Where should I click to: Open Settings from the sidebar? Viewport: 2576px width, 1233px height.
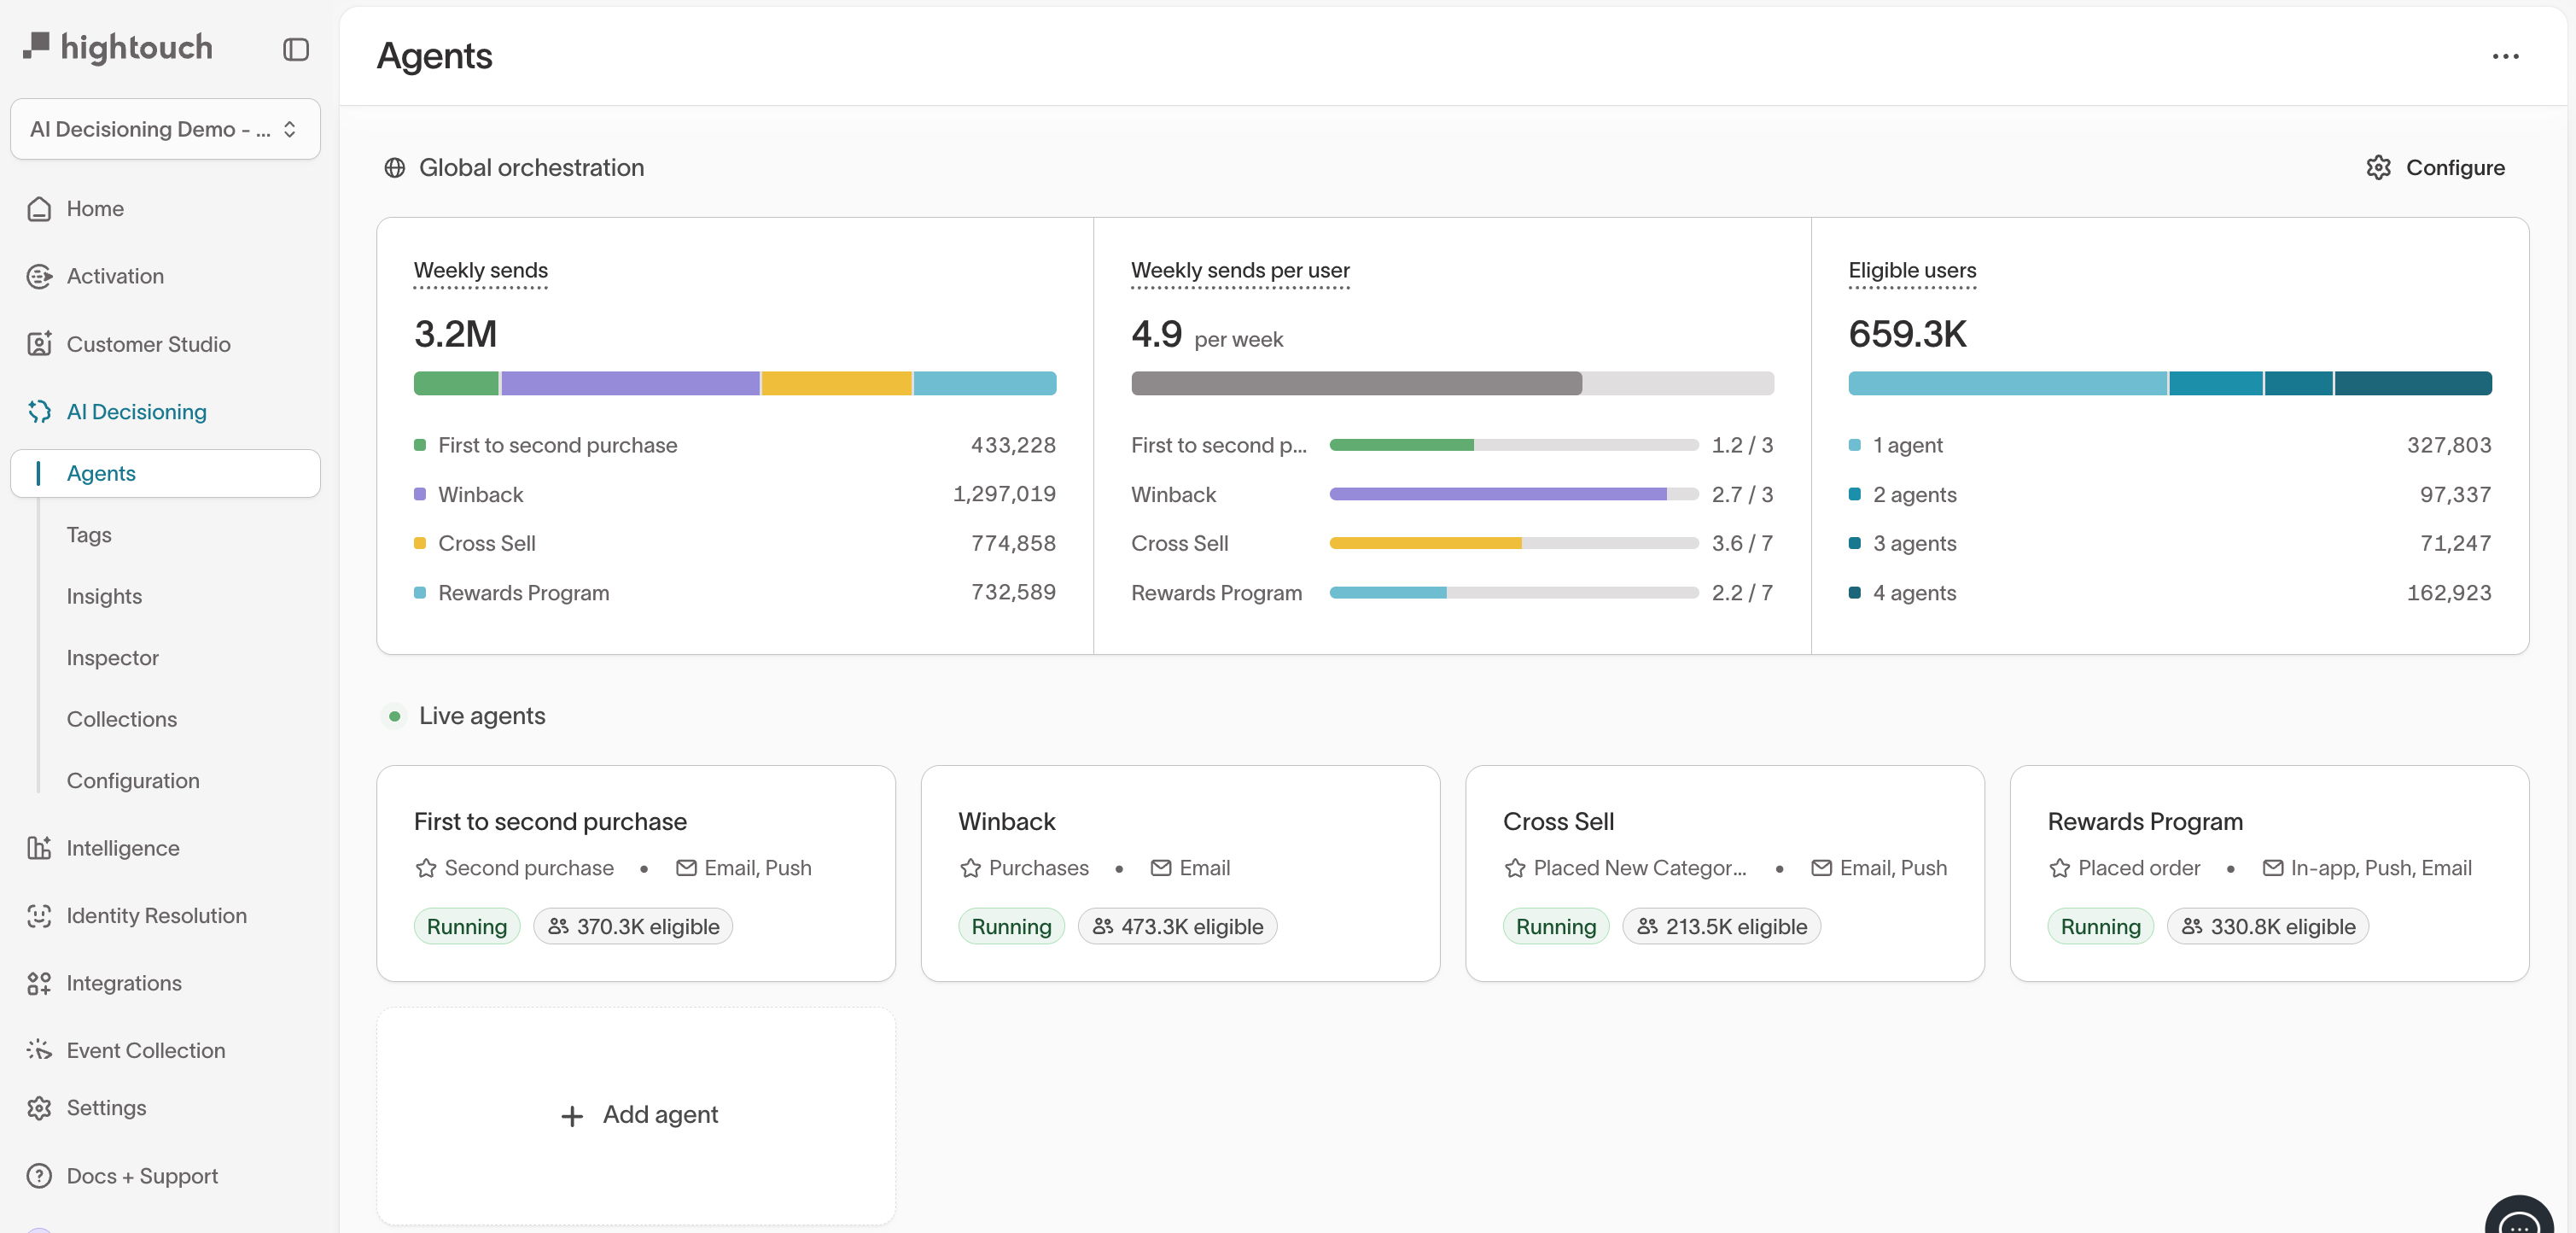point(107,1107)
